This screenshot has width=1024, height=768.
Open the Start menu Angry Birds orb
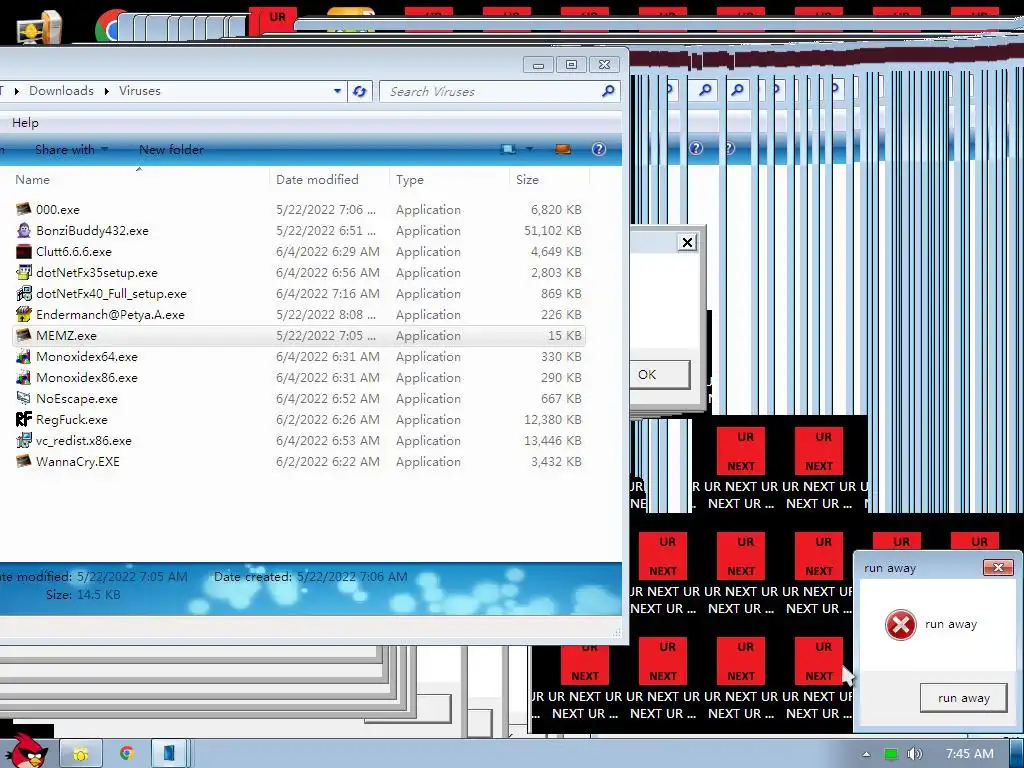[x=26, y=751]
